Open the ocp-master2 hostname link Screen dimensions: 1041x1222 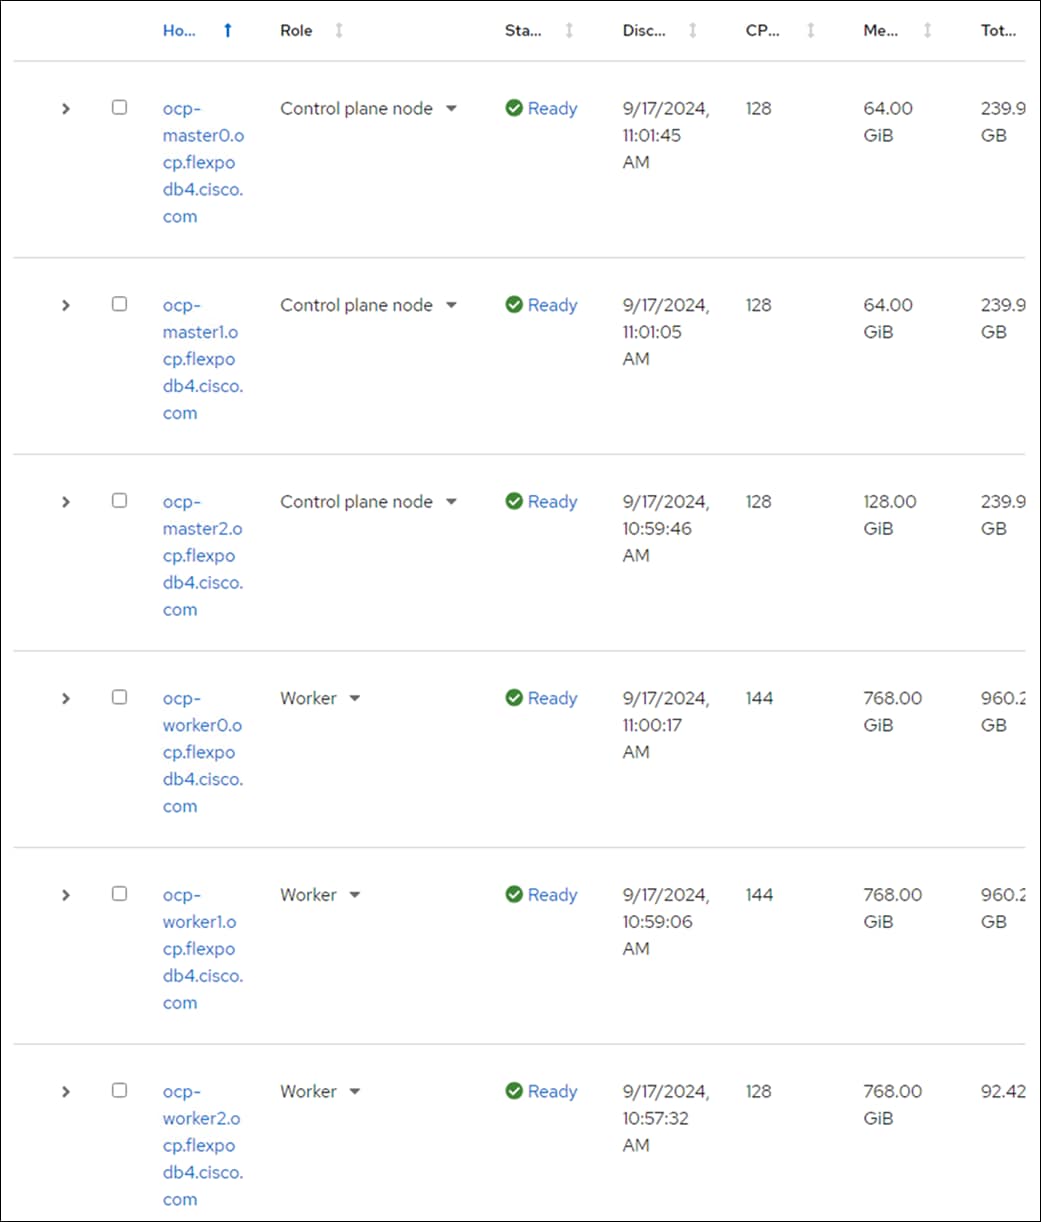tap(202, 555)
